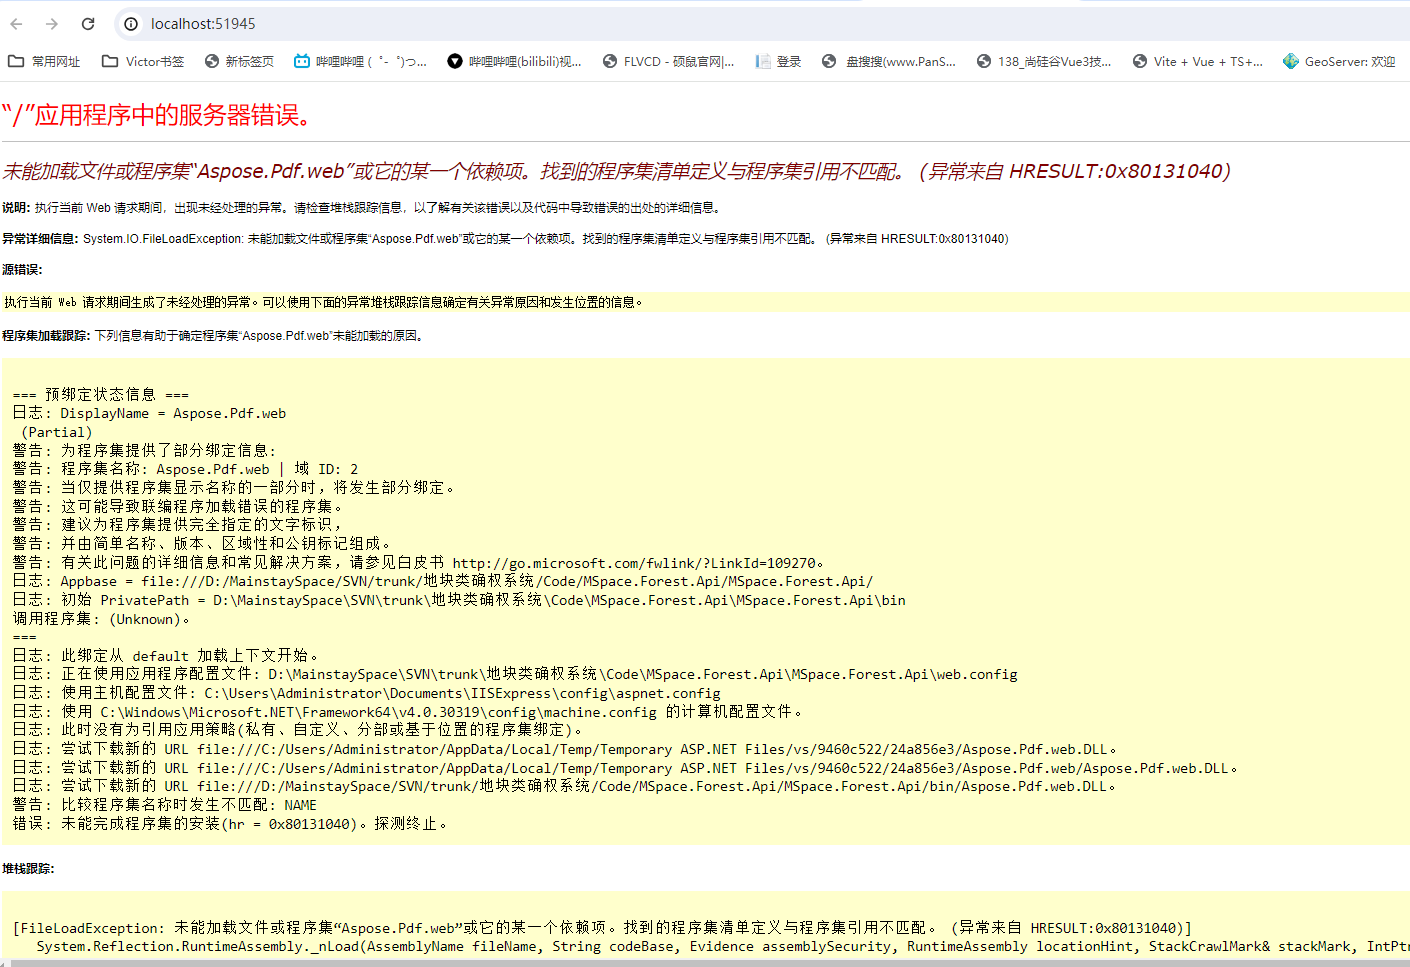Click the 程序集加载跟踪 label line

click(214, 336)
